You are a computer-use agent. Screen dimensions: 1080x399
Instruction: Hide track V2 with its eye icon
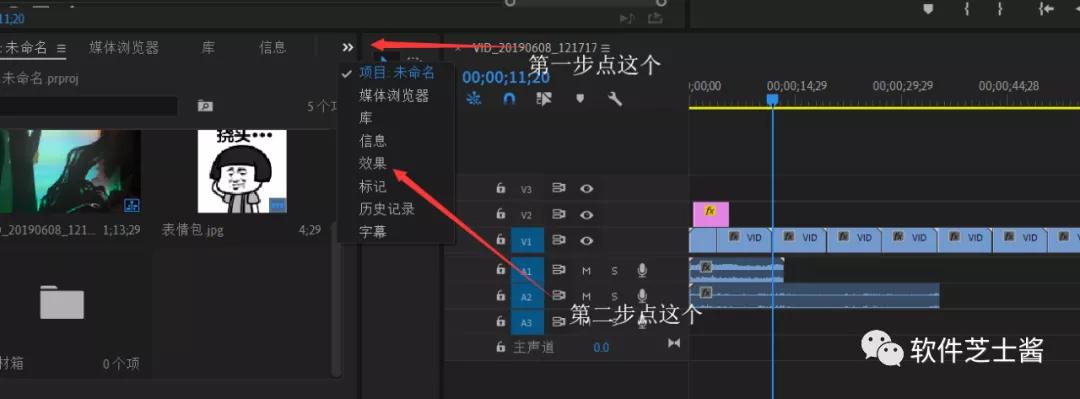pos(586,215)
